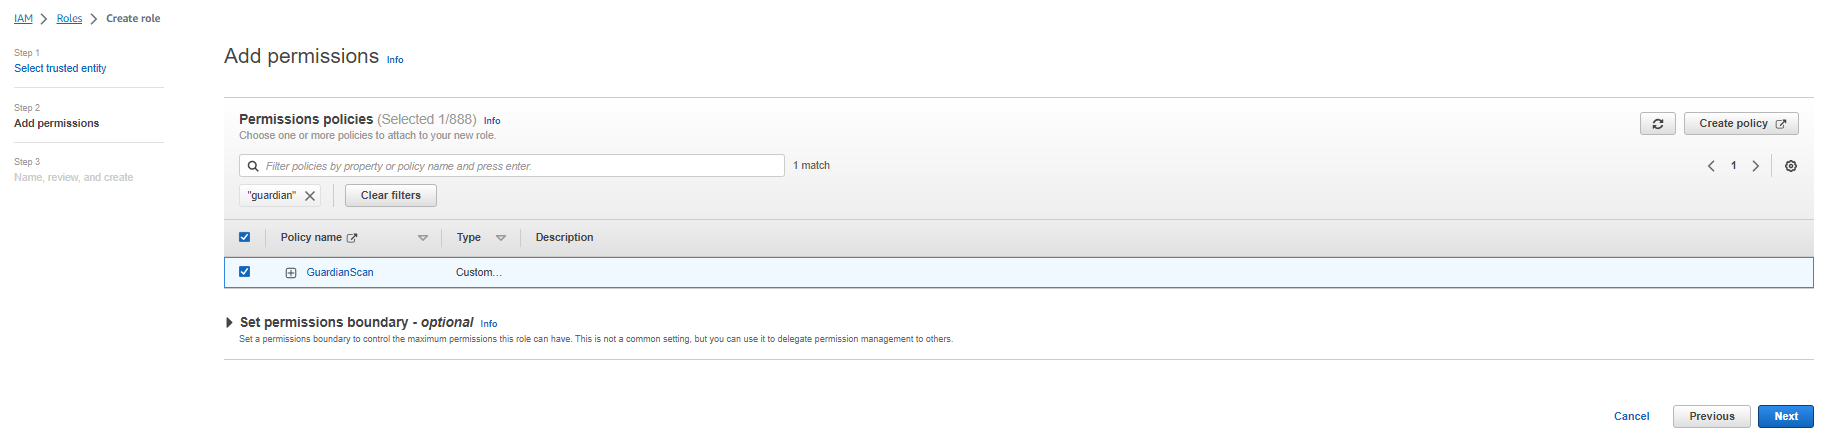Viewport: 1826px width, 441px height.
Task: Open the Create policy page
Action: point(1741,124)
